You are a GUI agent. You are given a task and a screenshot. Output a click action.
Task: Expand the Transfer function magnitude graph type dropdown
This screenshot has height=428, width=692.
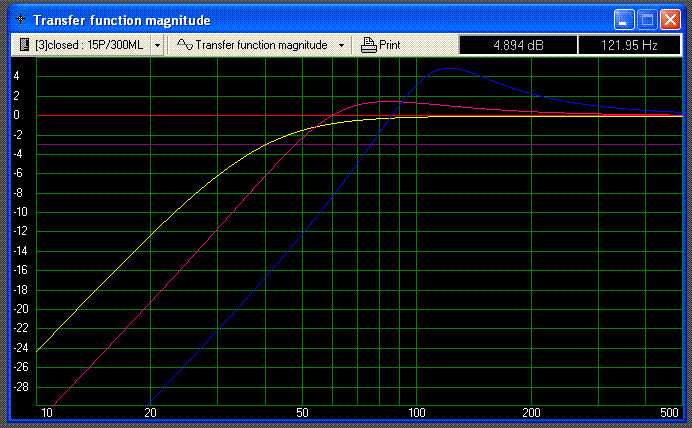tap(341, 45)
